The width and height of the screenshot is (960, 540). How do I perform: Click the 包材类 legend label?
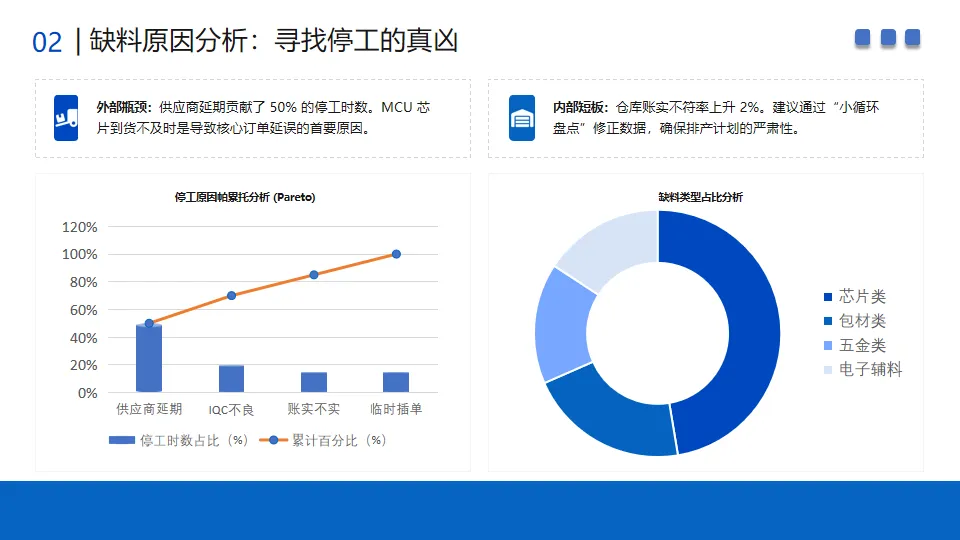[x=862, y=321]
